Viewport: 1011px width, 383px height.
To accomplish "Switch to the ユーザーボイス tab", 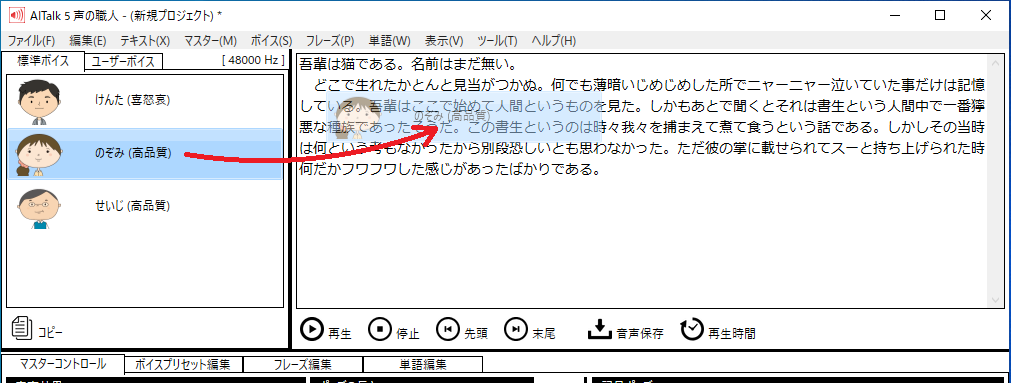I will click(123, 61).
